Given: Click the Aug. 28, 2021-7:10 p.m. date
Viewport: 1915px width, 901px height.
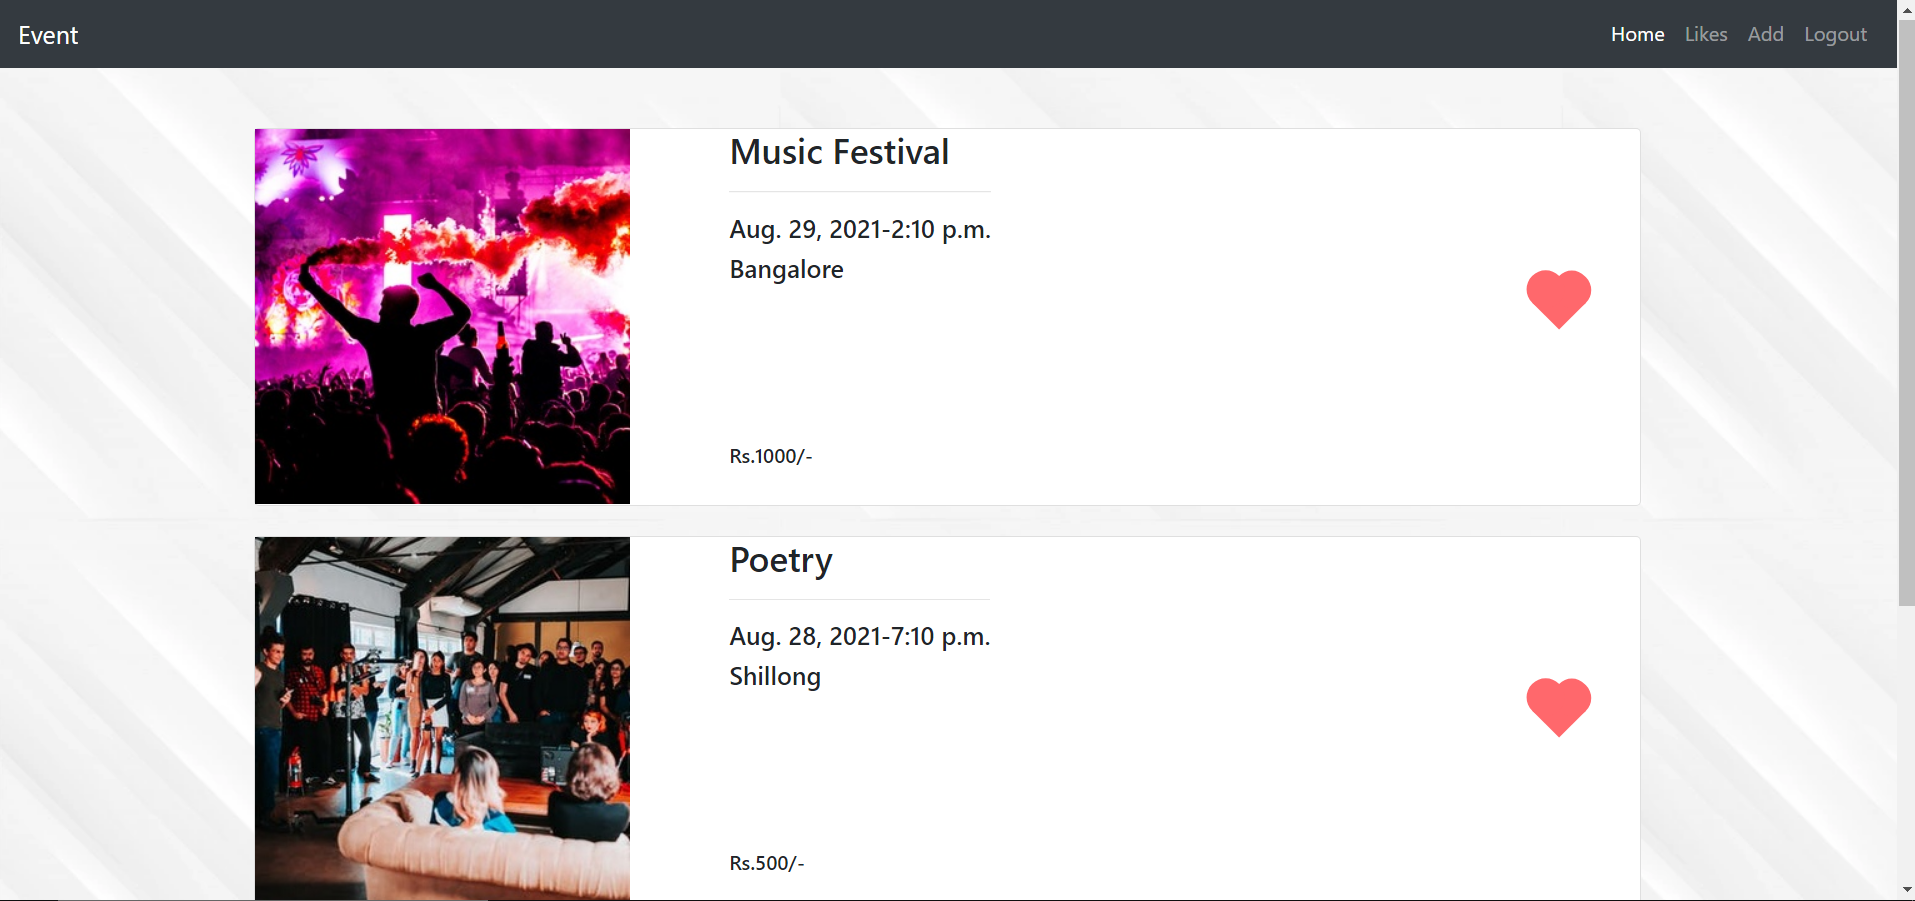Looking at the screenshot, I should [x=859, y=636].
